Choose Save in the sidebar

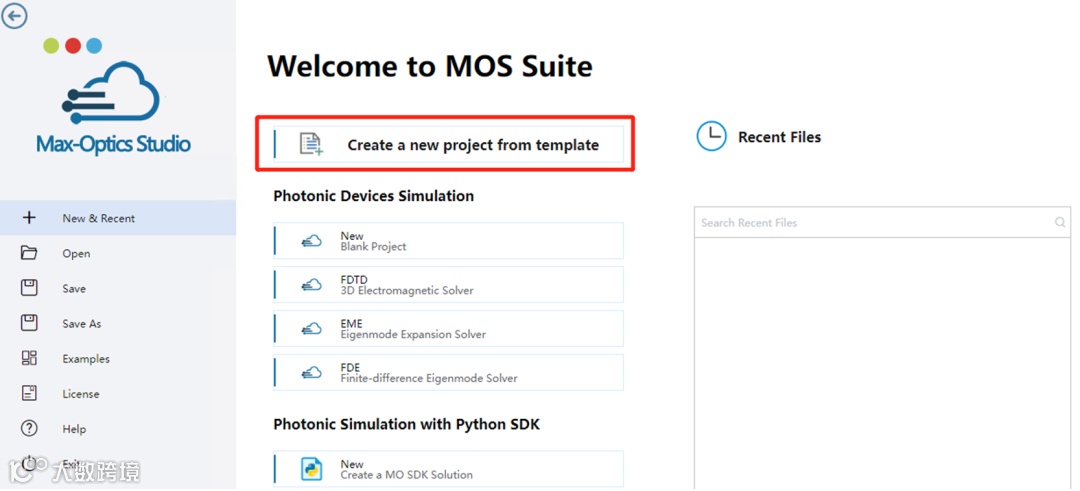tap(118, 288)
